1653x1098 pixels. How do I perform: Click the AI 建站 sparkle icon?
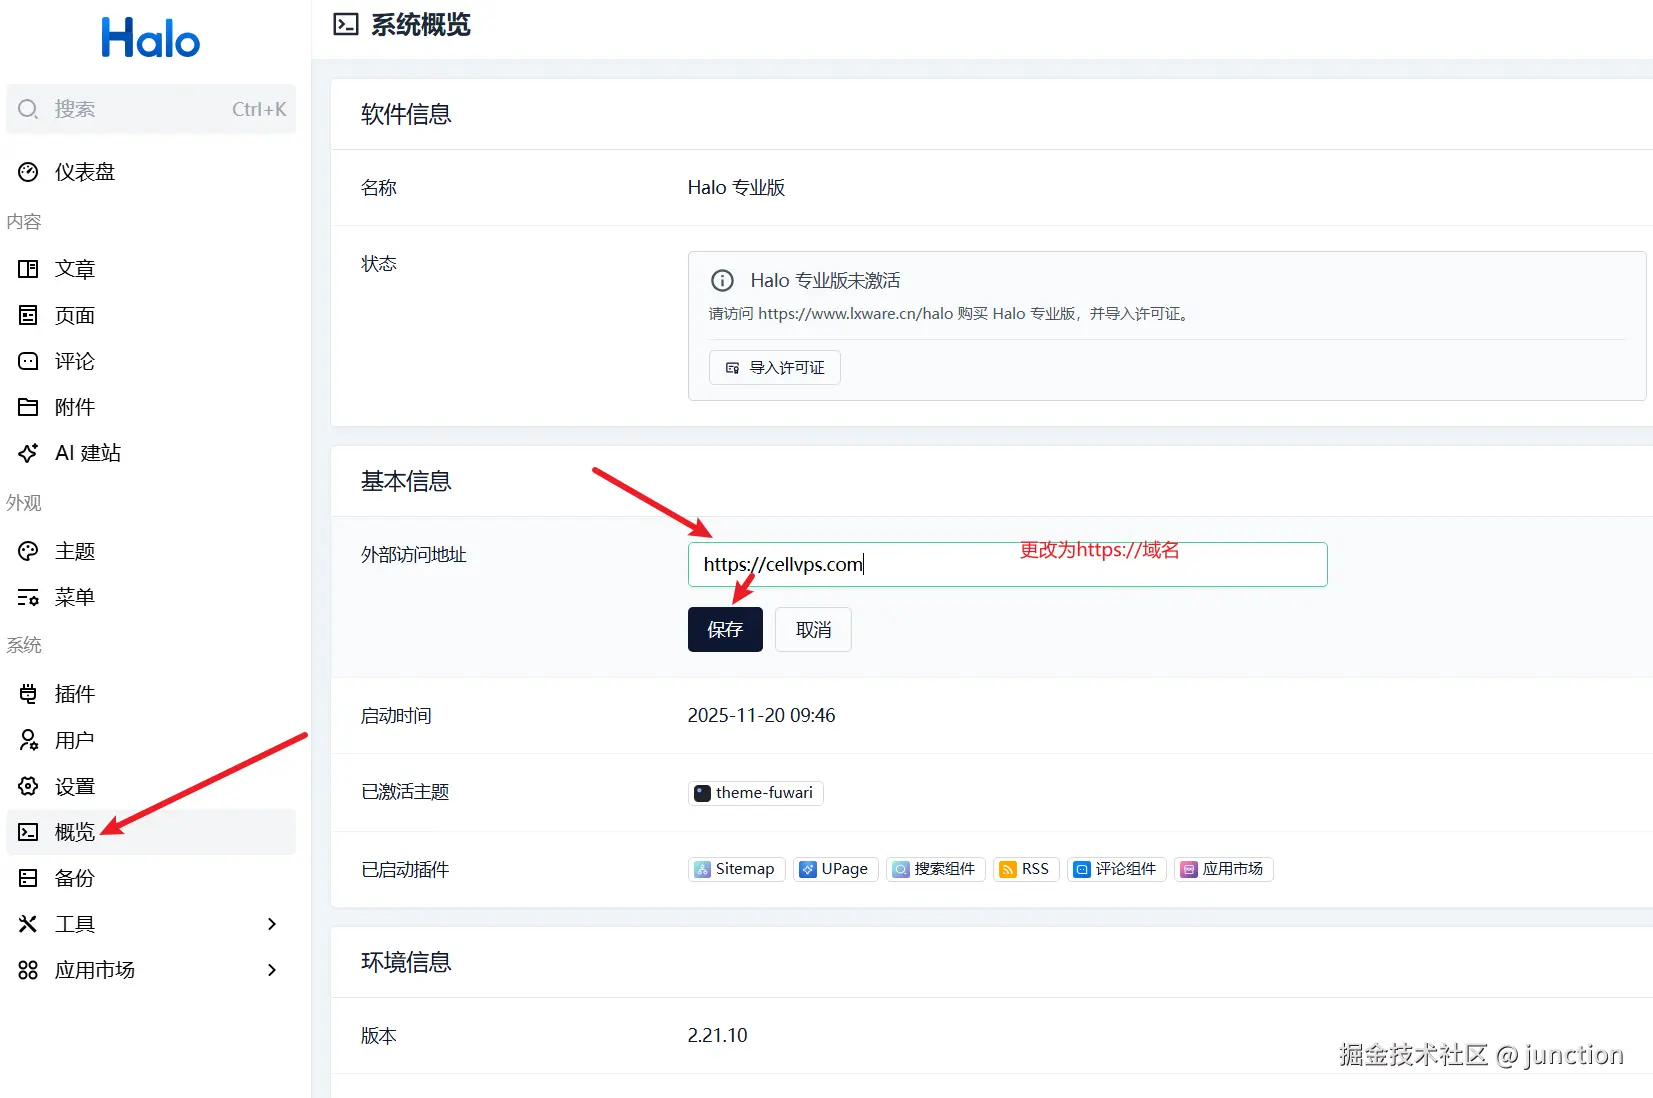coord(28,453)
